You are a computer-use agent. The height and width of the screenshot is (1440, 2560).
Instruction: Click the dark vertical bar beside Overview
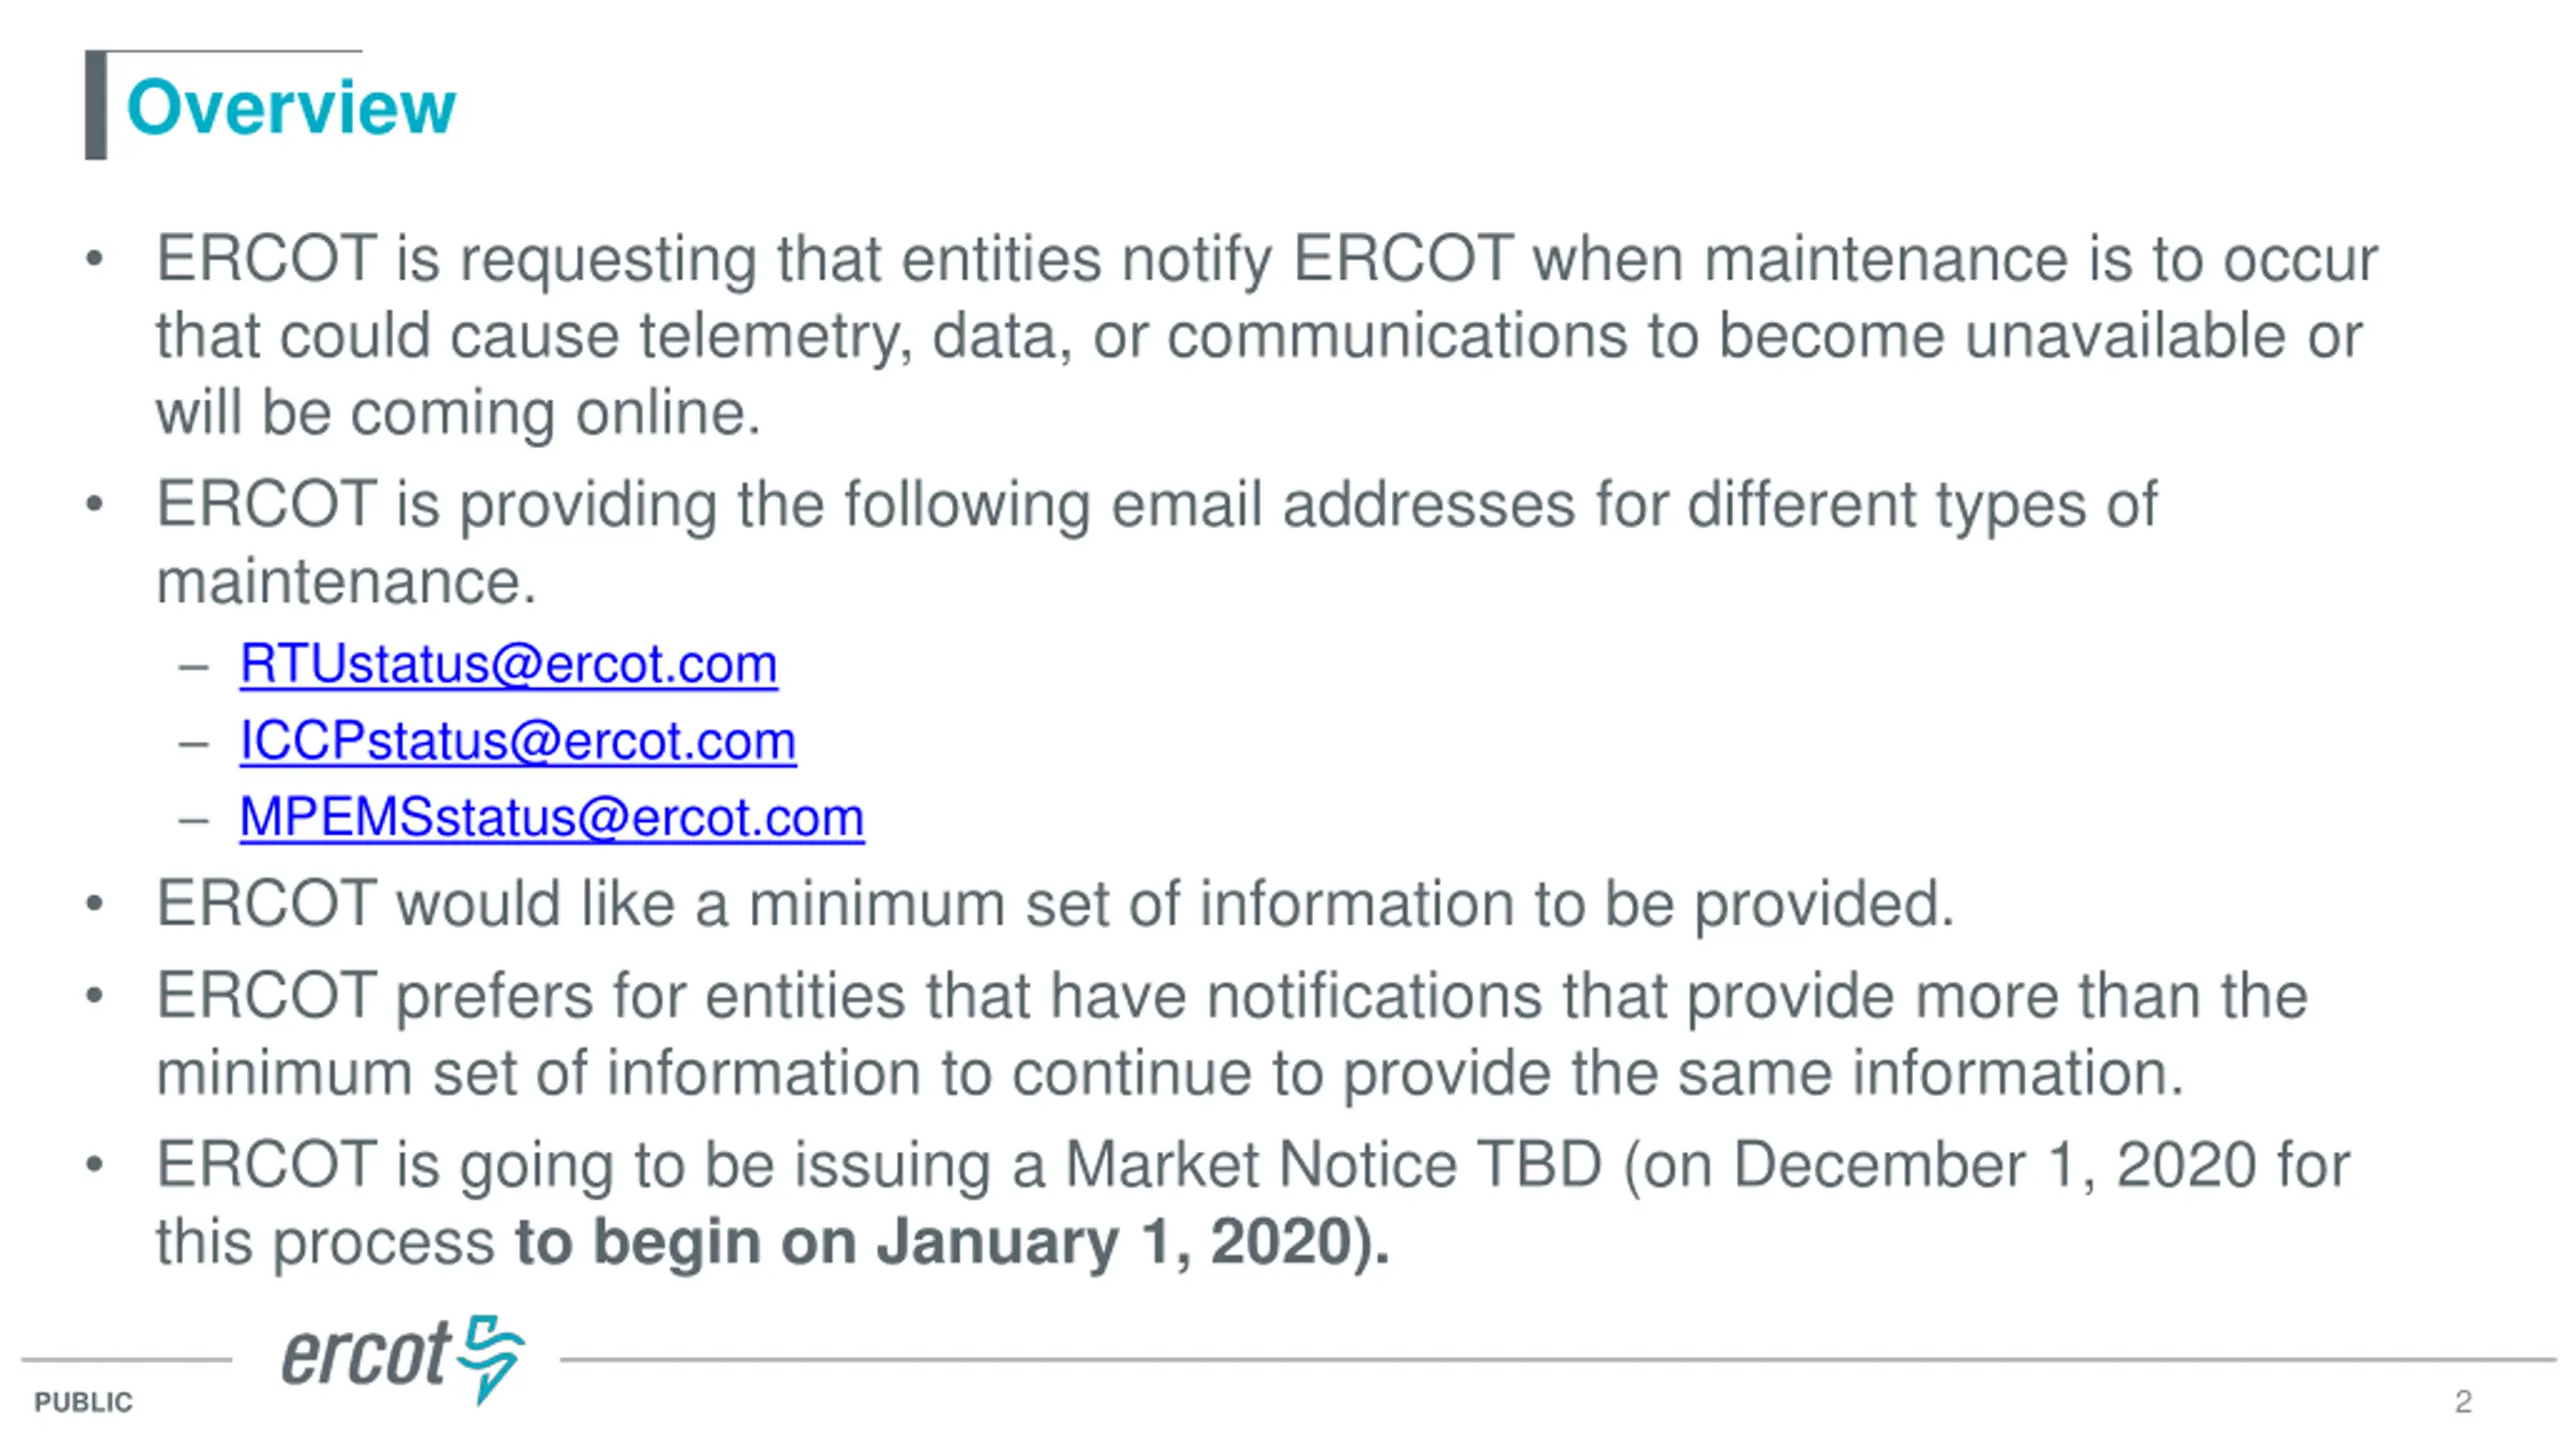point(96,105)
